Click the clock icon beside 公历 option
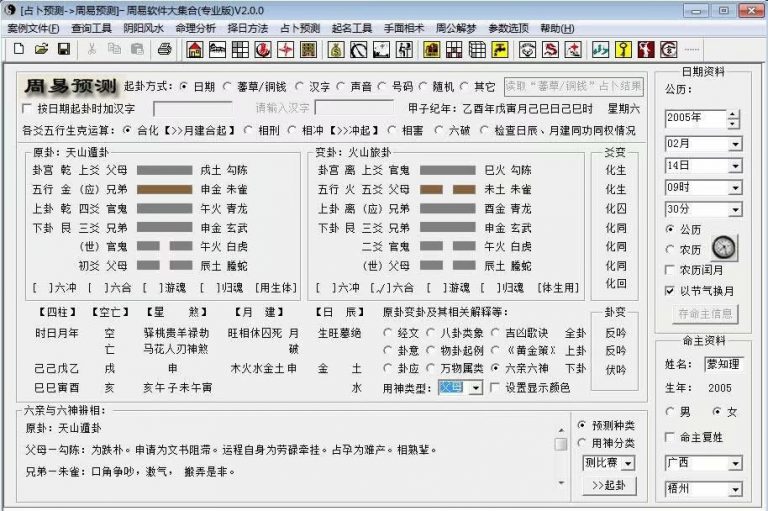 click(724, 248)
